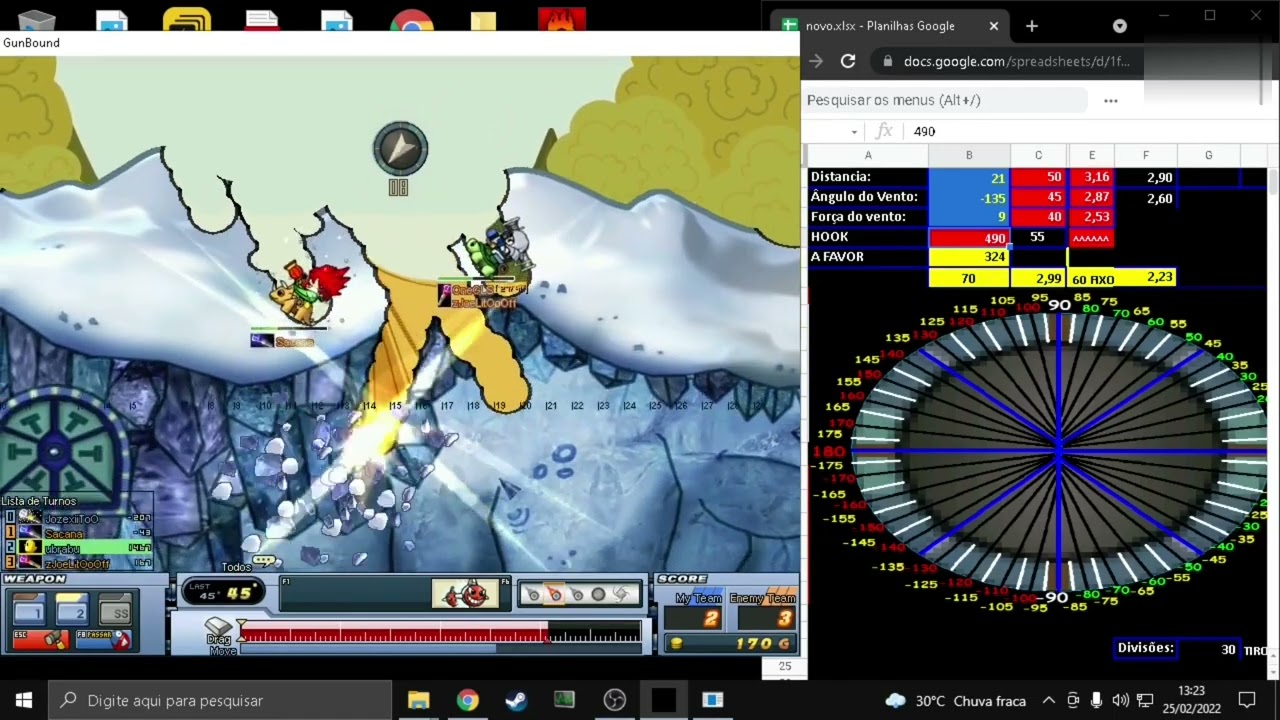The width and height of the screenshot is (1280, 720).
Task: Click the docs.google.com address bar
Action: [1017, 61]
